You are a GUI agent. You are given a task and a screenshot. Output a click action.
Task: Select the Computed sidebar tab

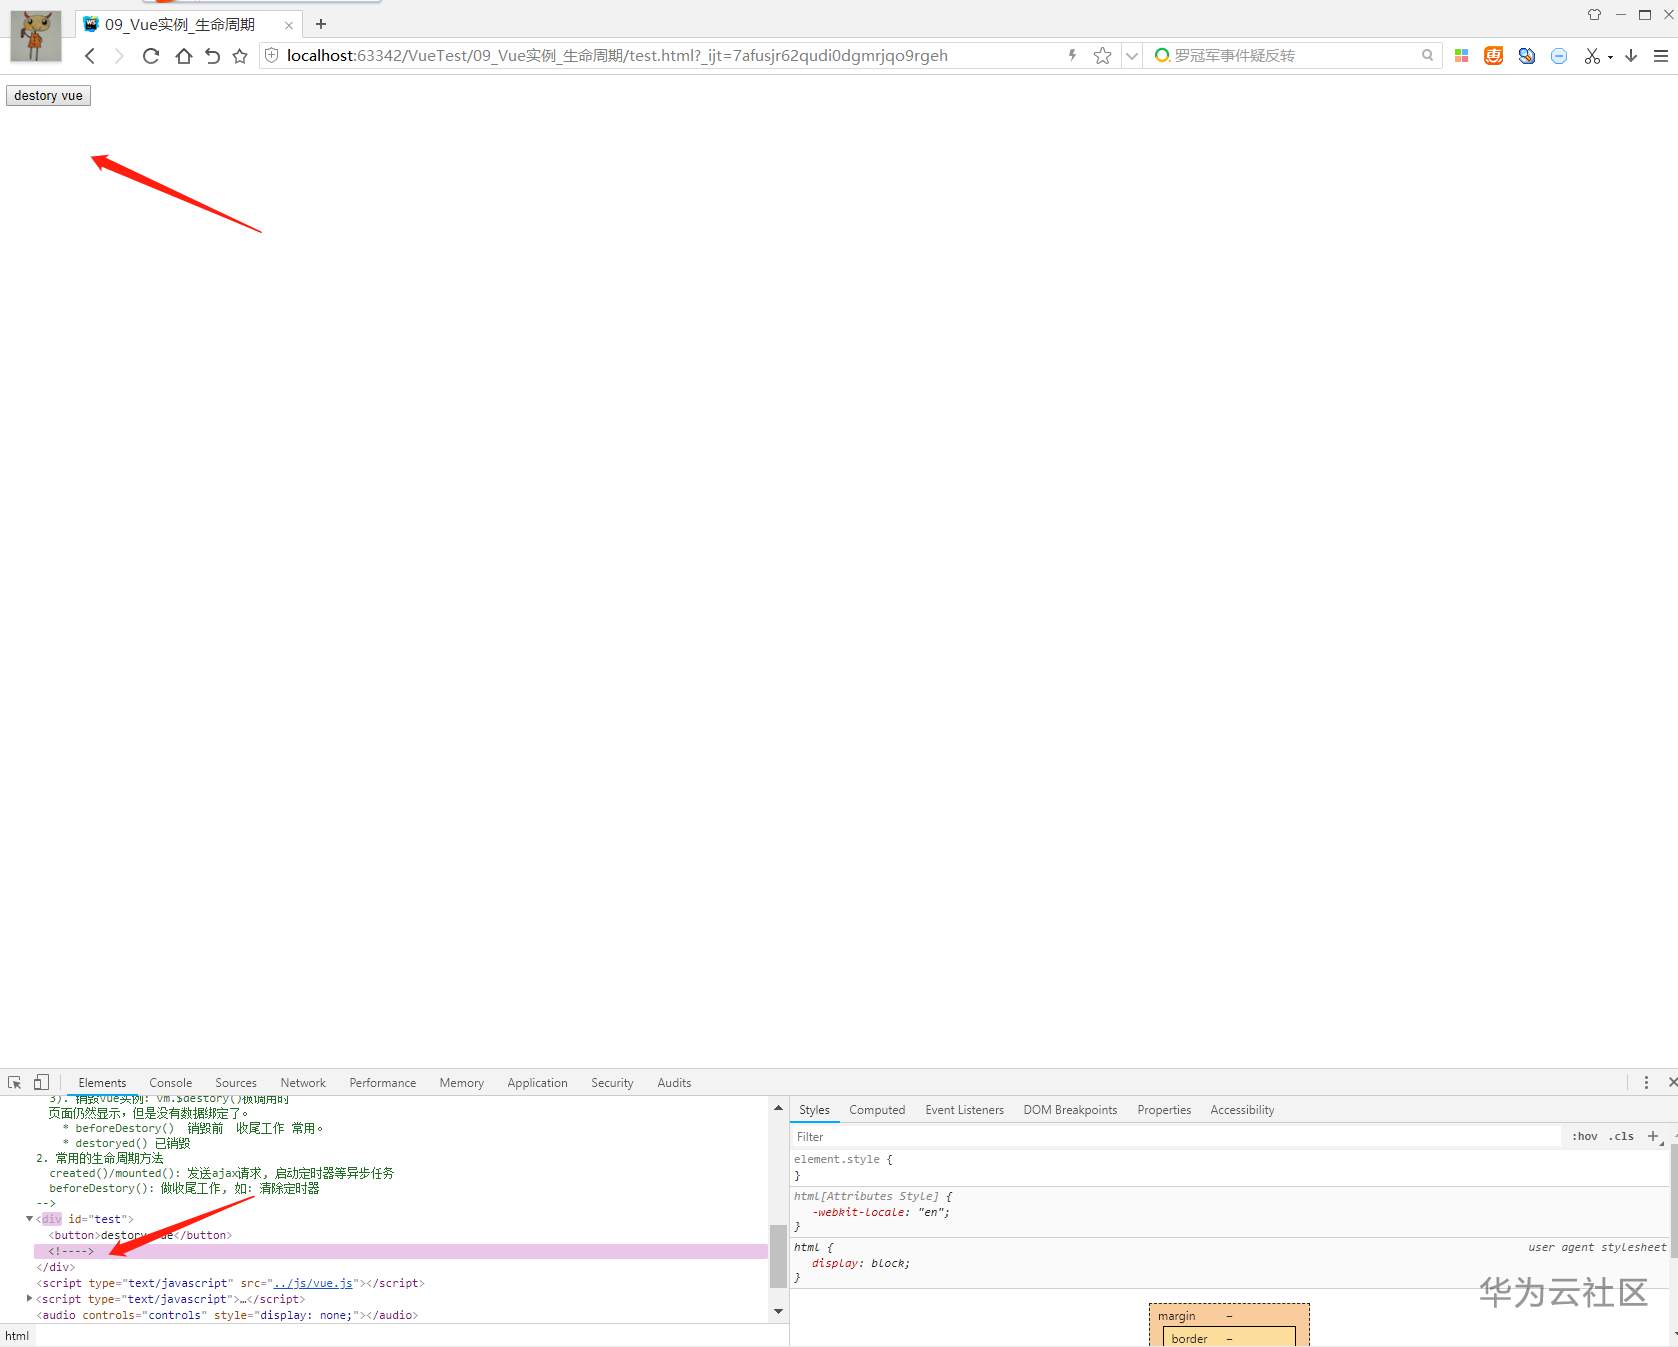click(x=877, y=1110)
